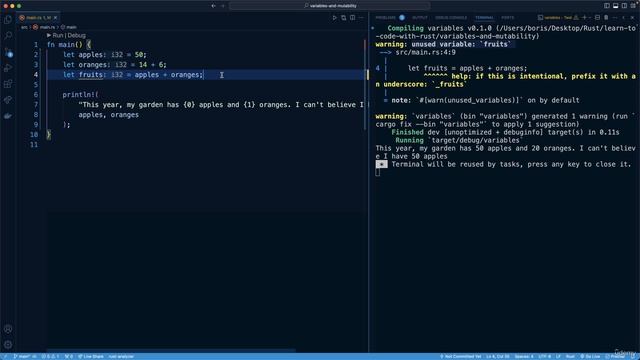Screen dimensions: 640x360
Task: Click the src breadcrumb segment
Action: (24, 27)
